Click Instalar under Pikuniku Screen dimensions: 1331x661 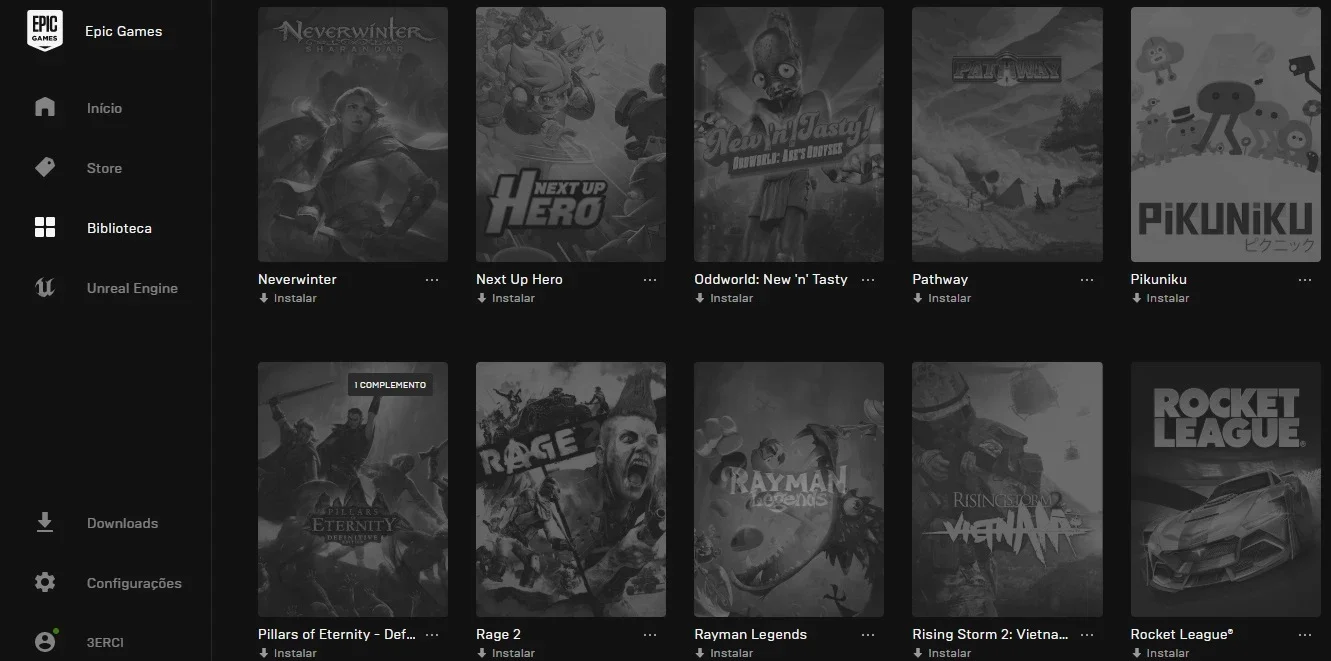pyautogui.click(x=1160, y=298)
